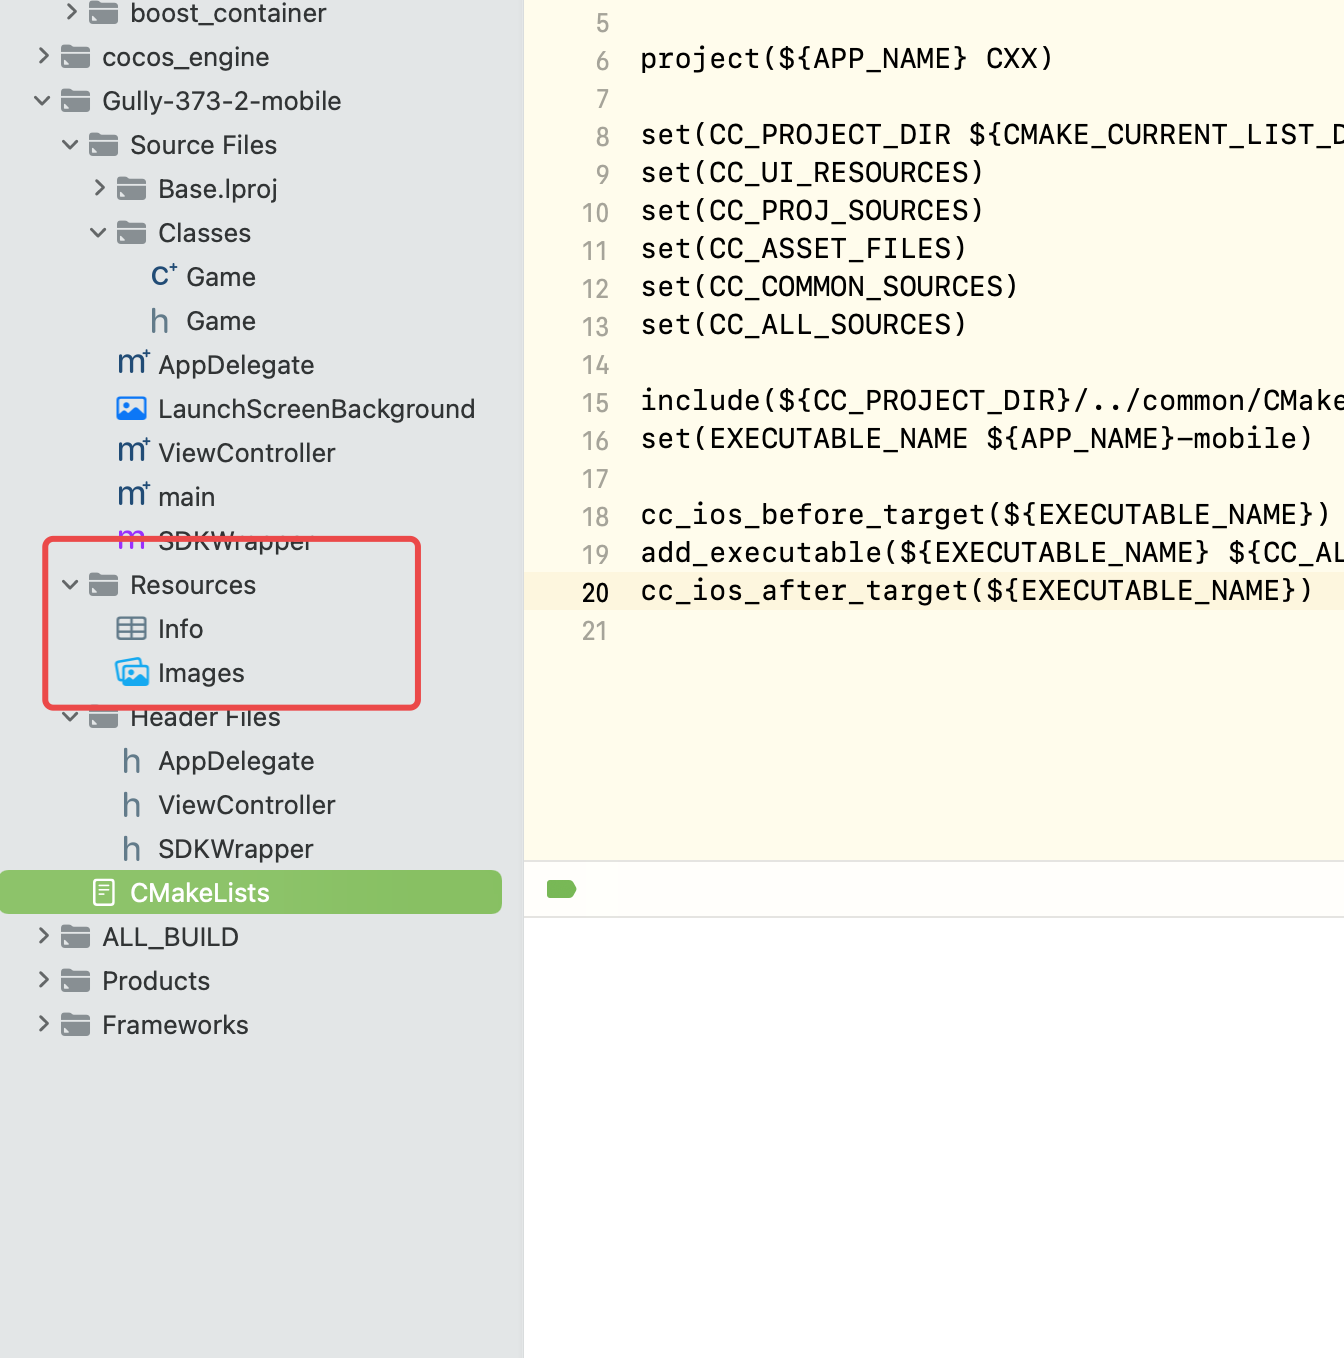This screenshot has height=1358, width=1344.
Task: Expand the Frameworks folder
Action: coord(43,1023)
